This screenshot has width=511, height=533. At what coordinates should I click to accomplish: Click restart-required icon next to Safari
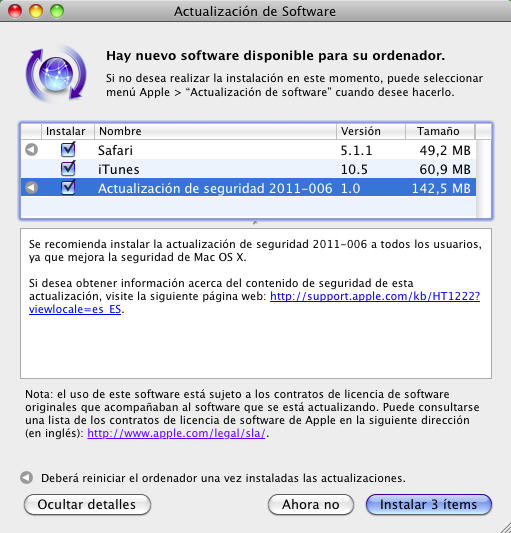(32, 150)
